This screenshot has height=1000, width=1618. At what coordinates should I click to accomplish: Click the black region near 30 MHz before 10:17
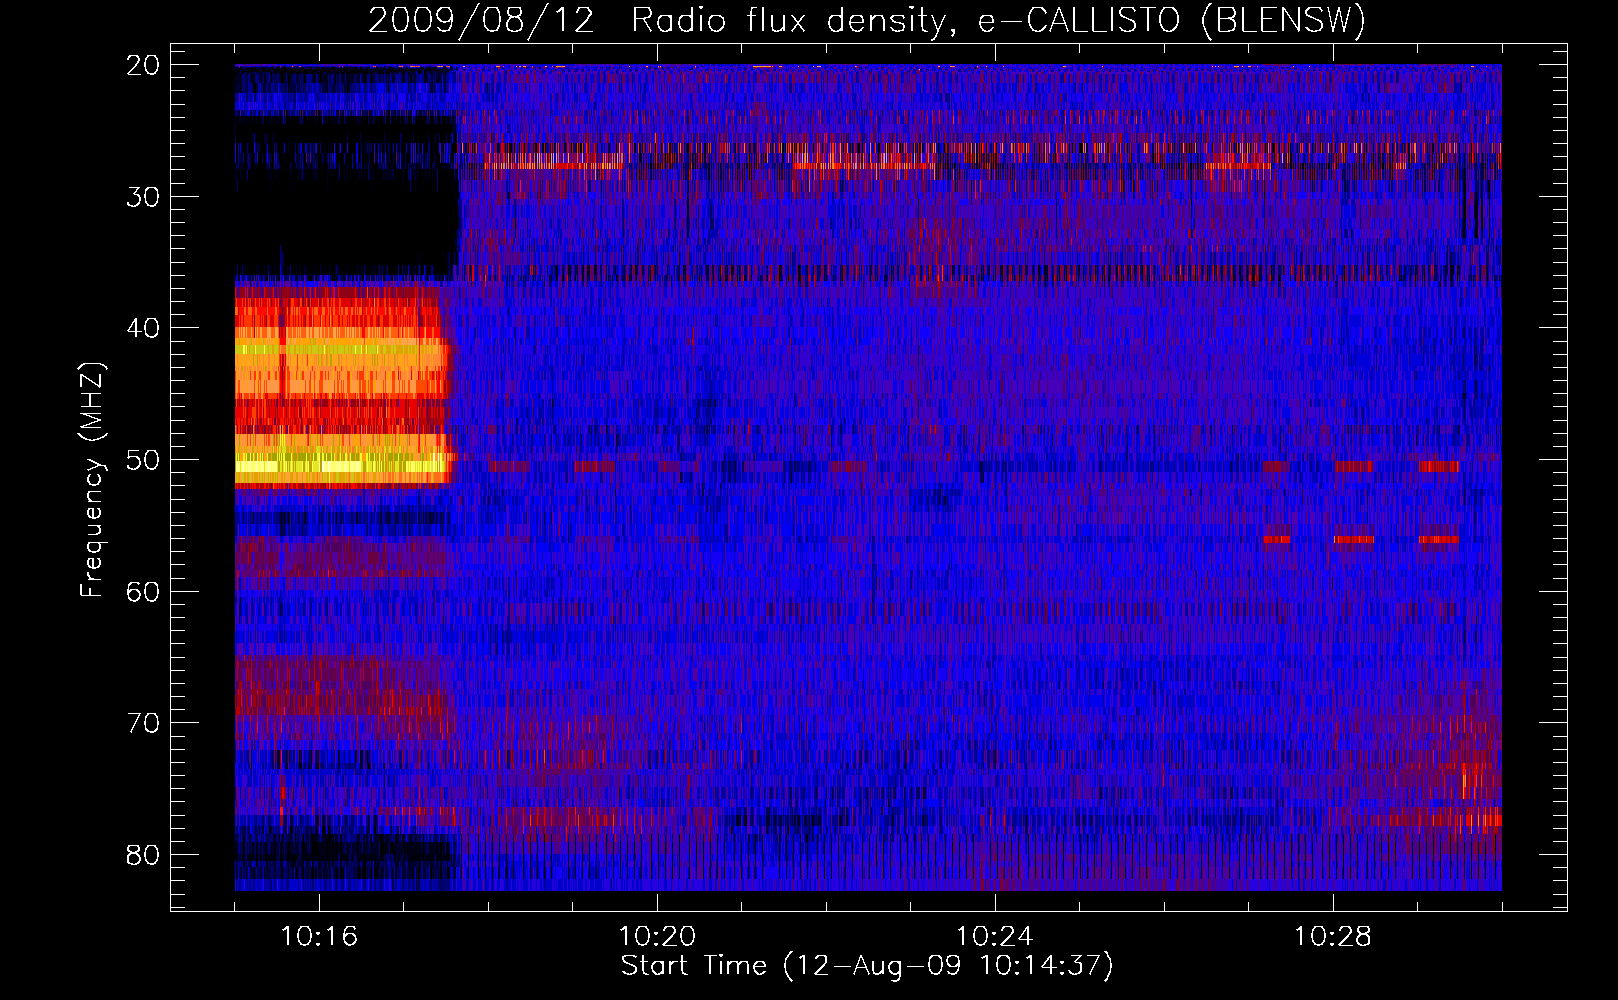(346, 222)
